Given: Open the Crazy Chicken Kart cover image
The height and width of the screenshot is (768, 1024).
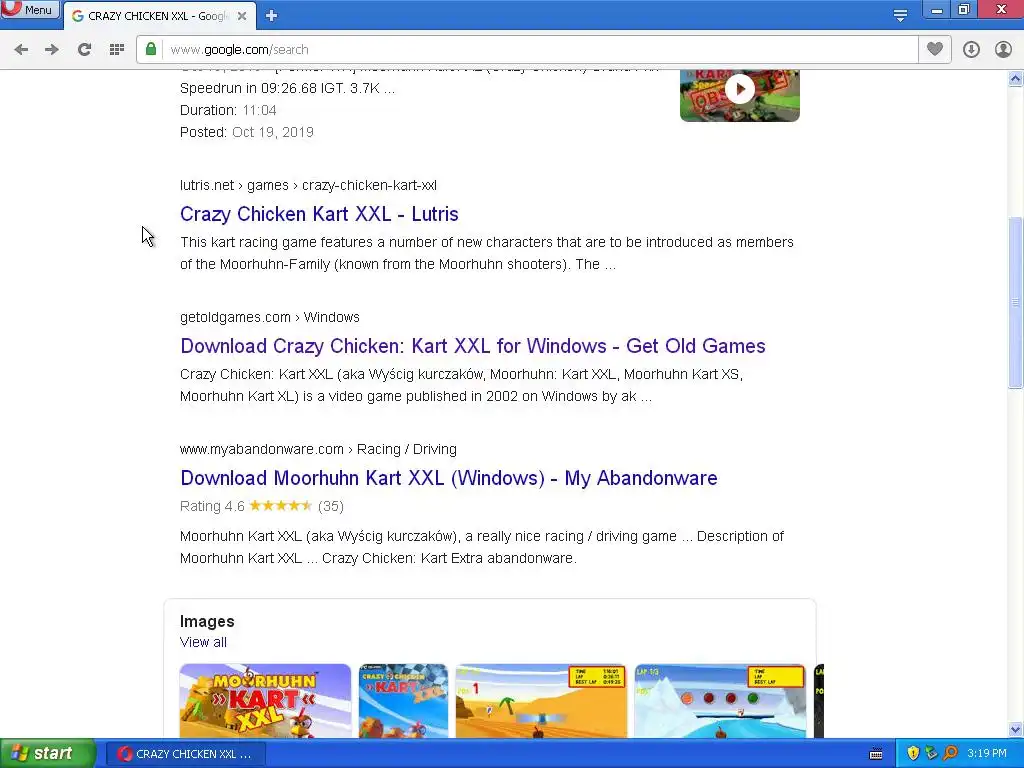Looking at the screenshot, I should (x=404, y=701).
